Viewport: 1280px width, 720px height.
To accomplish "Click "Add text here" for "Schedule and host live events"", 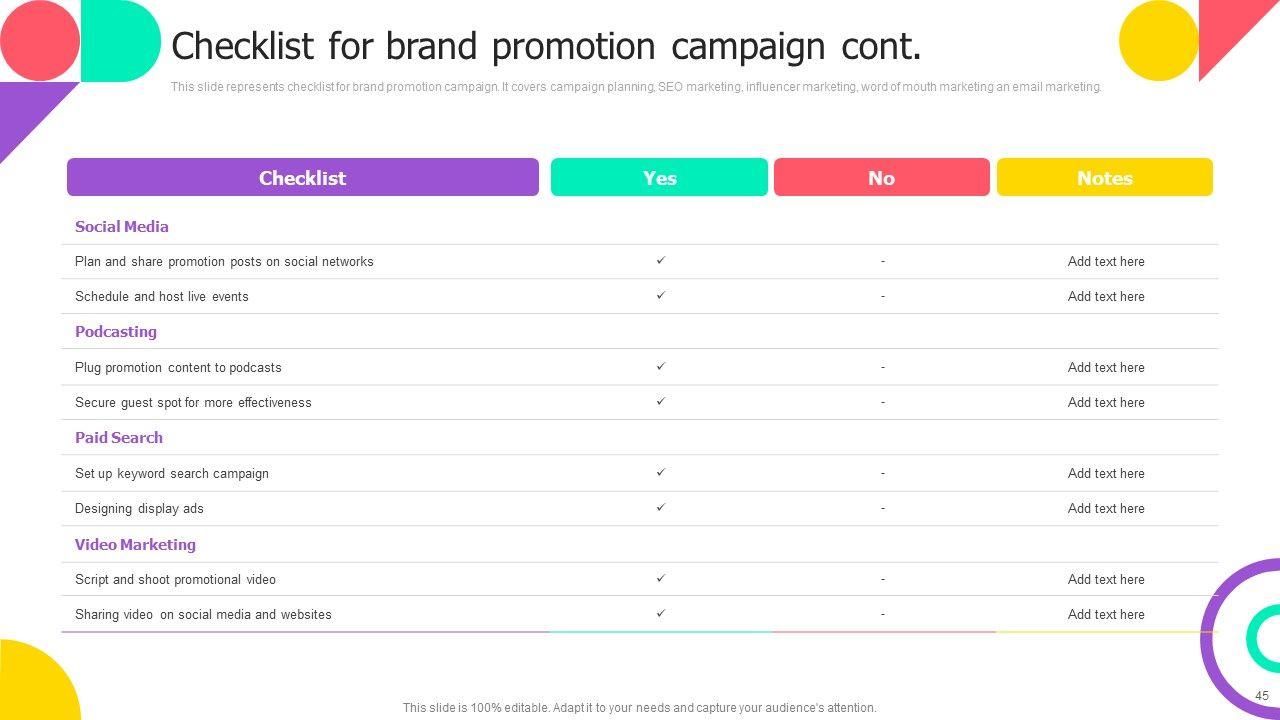I will (x=1106, y=297).
